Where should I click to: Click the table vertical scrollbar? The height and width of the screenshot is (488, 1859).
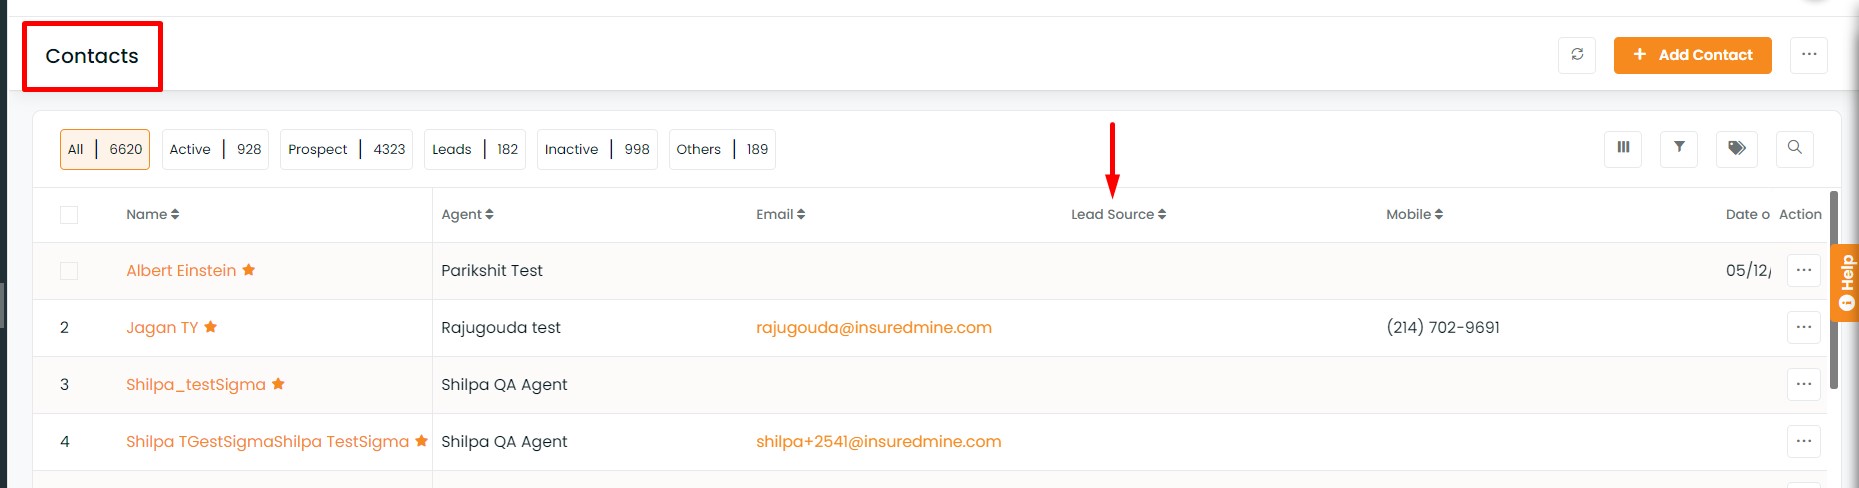coord(1834,290)
